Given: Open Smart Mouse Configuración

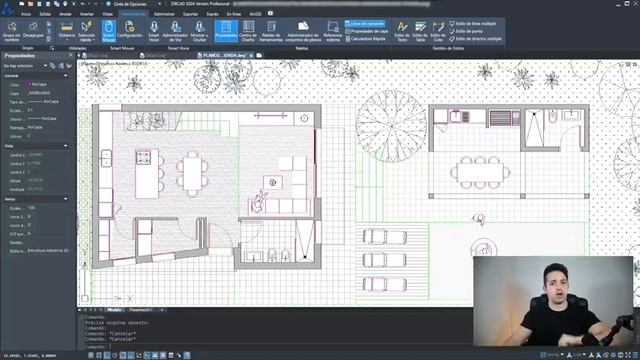Looking at the screenshot, I should pos(129,30).
